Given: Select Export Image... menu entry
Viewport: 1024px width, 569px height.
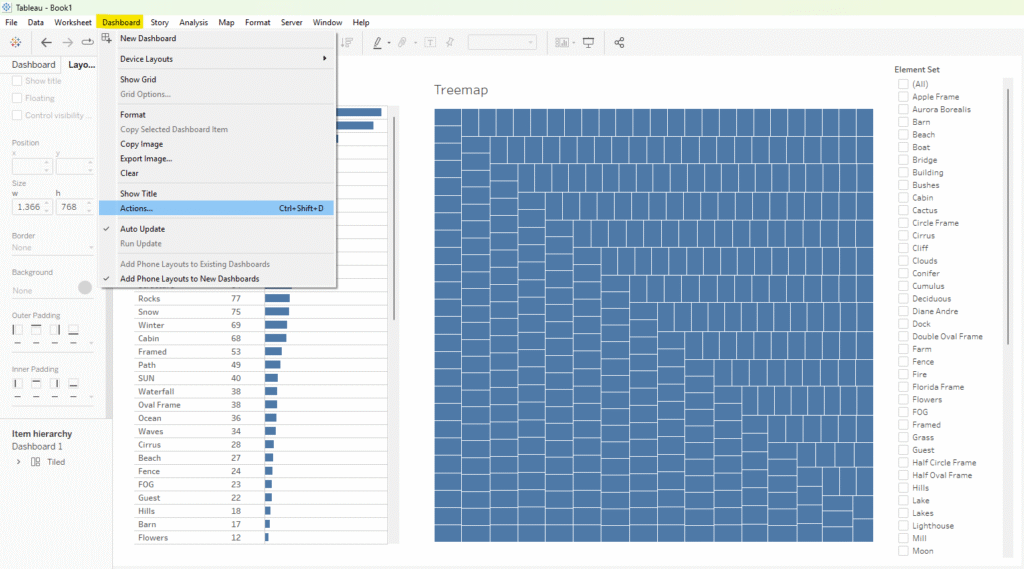Looking at the screenshot, I should [x=216, y=159].
